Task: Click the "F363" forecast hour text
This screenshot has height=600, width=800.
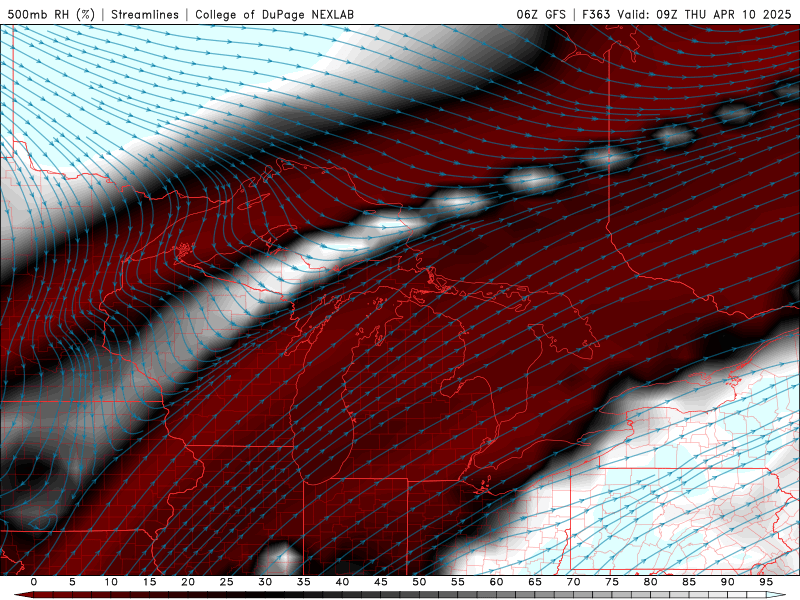Action: 596,14
